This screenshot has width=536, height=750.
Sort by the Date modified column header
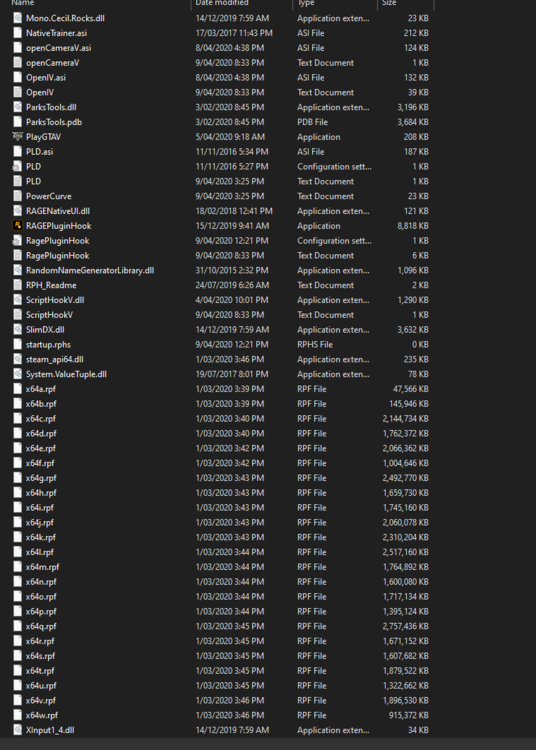click(222, 3)
